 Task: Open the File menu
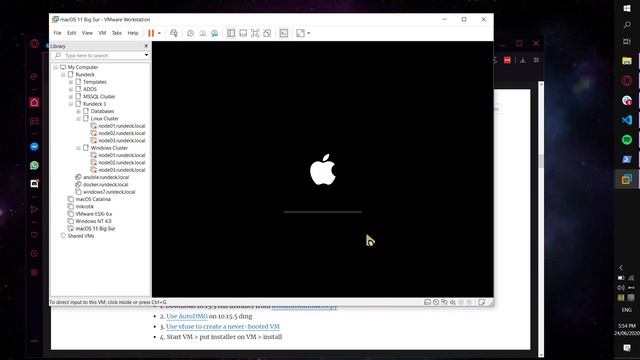click(57, 33)
